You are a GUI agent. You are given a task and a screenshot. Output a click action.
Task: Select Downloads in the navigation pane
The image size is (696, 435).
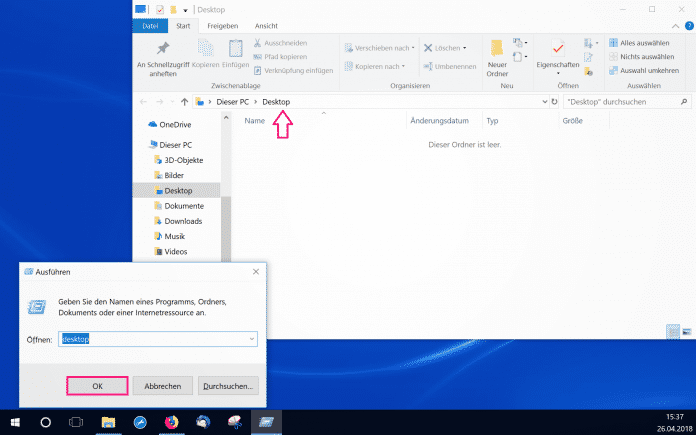coord(183,221)
